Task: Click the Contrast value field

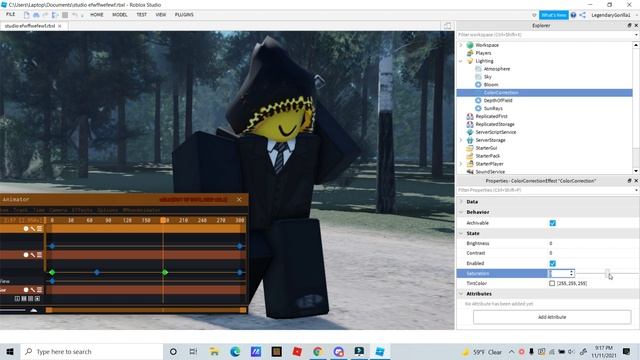Action: click(x=593, y=253)
